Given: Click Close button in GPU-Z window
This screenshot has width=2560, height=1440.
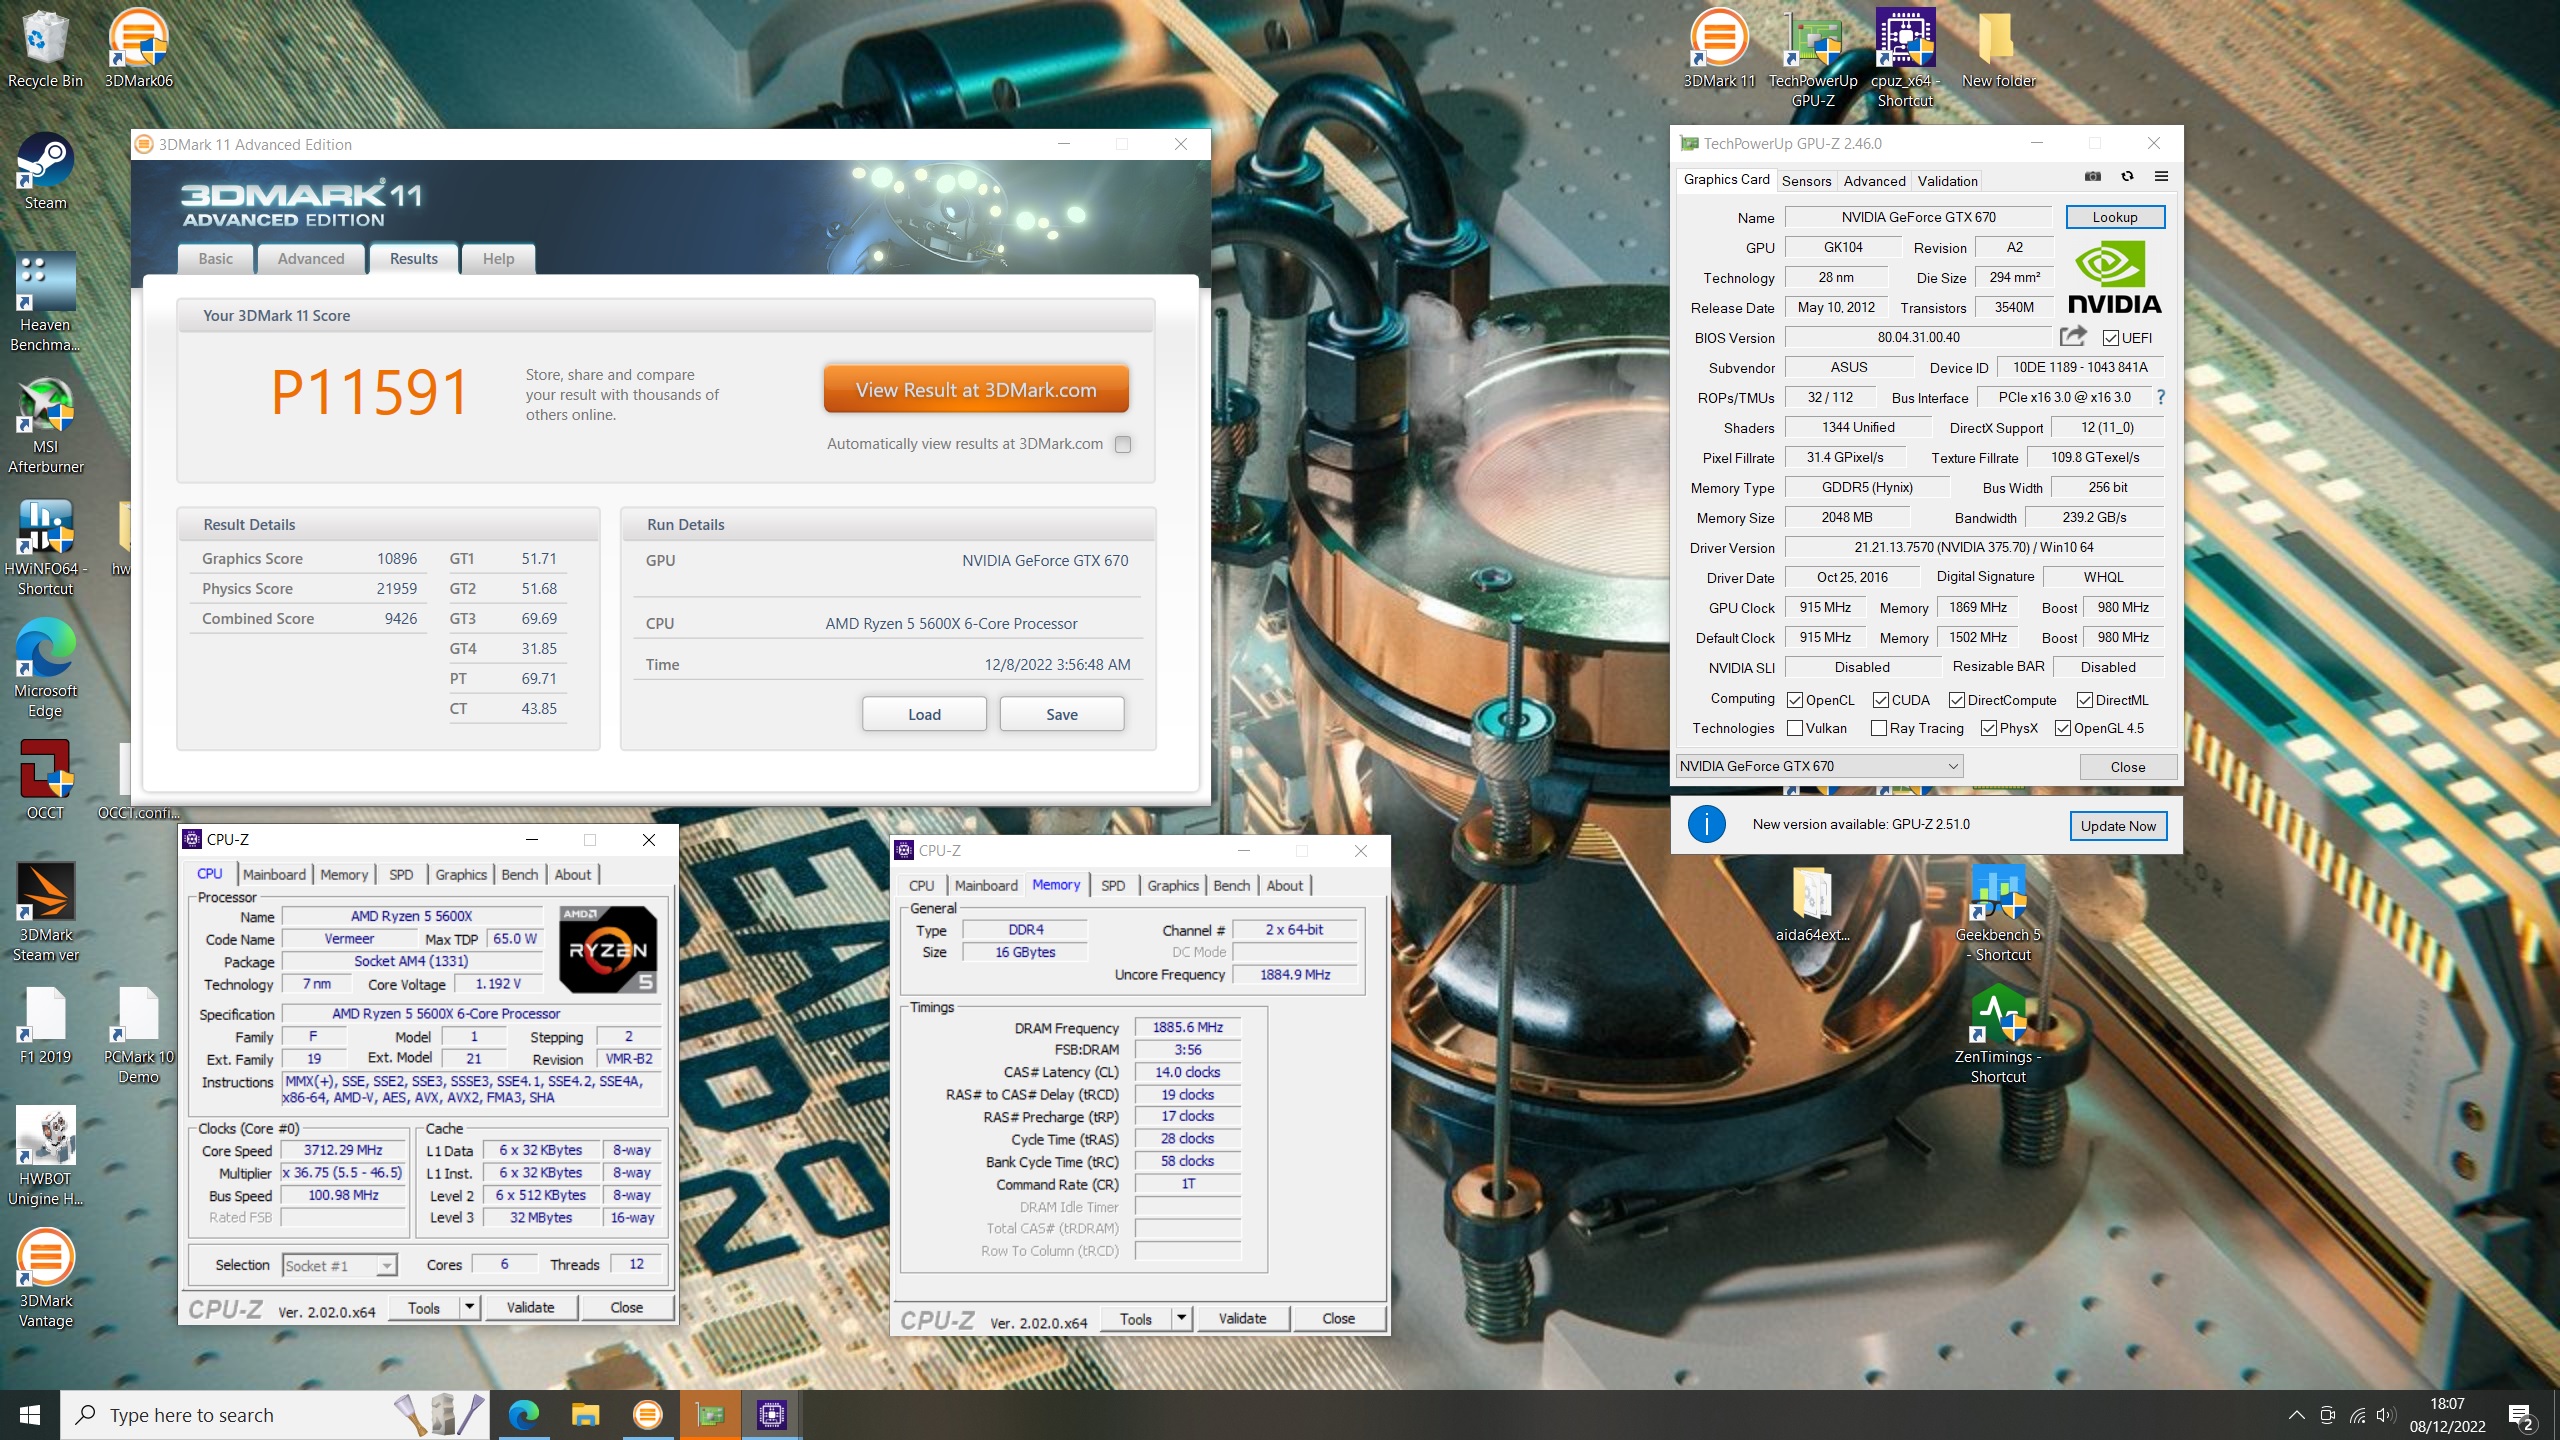Looking at the screenshot, I should 2128,767.
